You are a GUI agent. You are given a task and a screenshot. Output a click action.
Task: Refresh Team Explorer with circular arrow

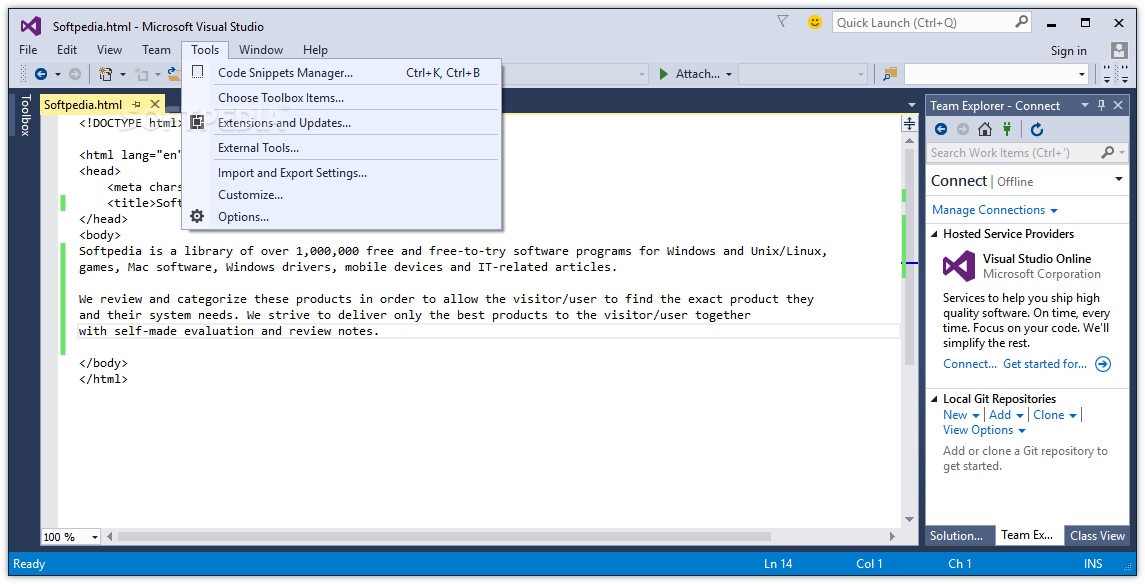point(1037,129)
